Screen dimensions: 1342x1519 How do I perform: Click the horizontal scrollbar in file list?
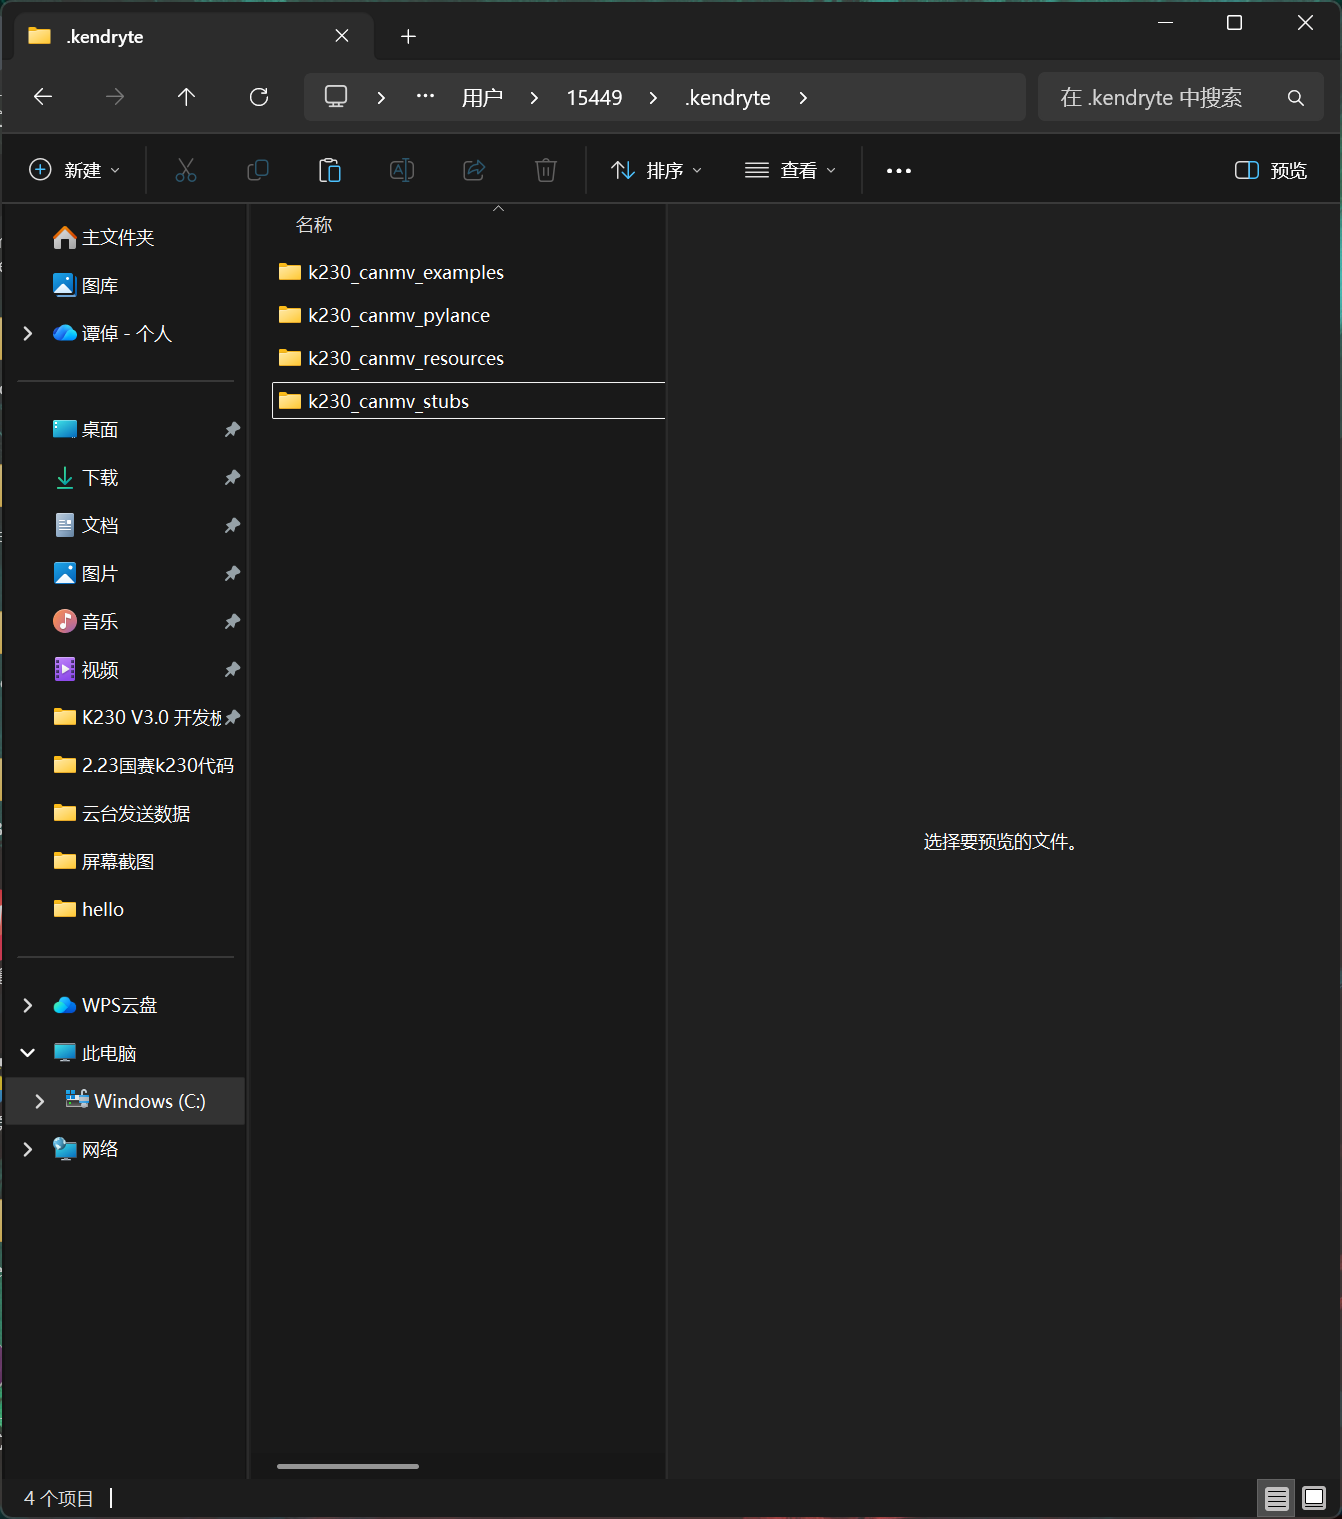pyautogui.click(x=348, y=1466)
